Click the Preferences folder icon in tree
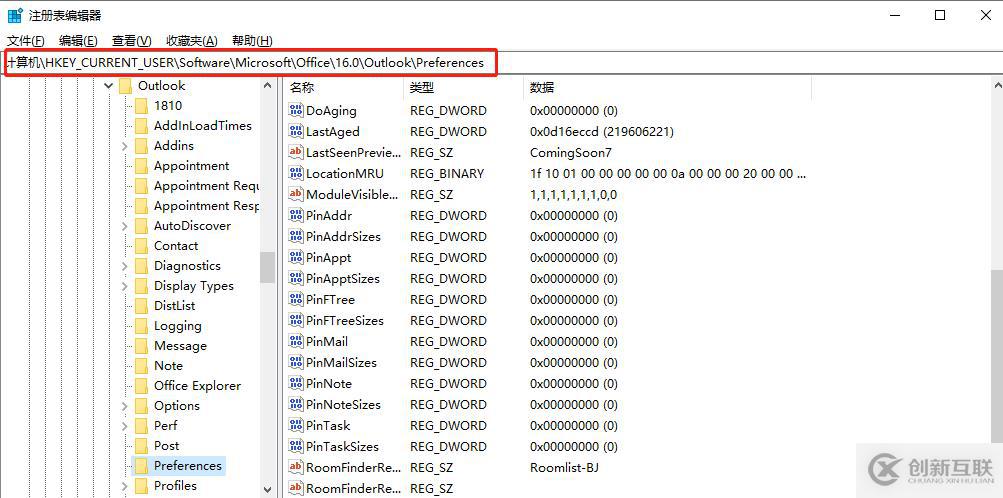 click(x=141, y=465)
